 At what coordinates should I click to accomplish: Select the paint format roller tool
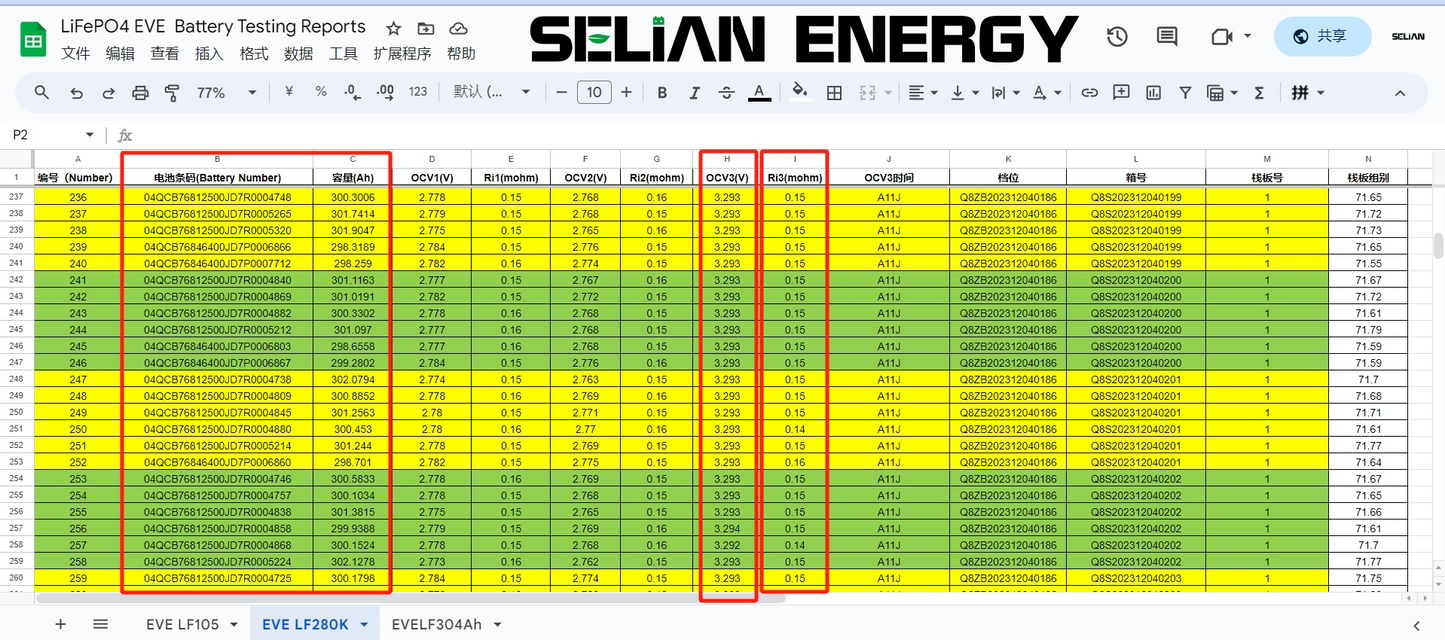point(172,93)
